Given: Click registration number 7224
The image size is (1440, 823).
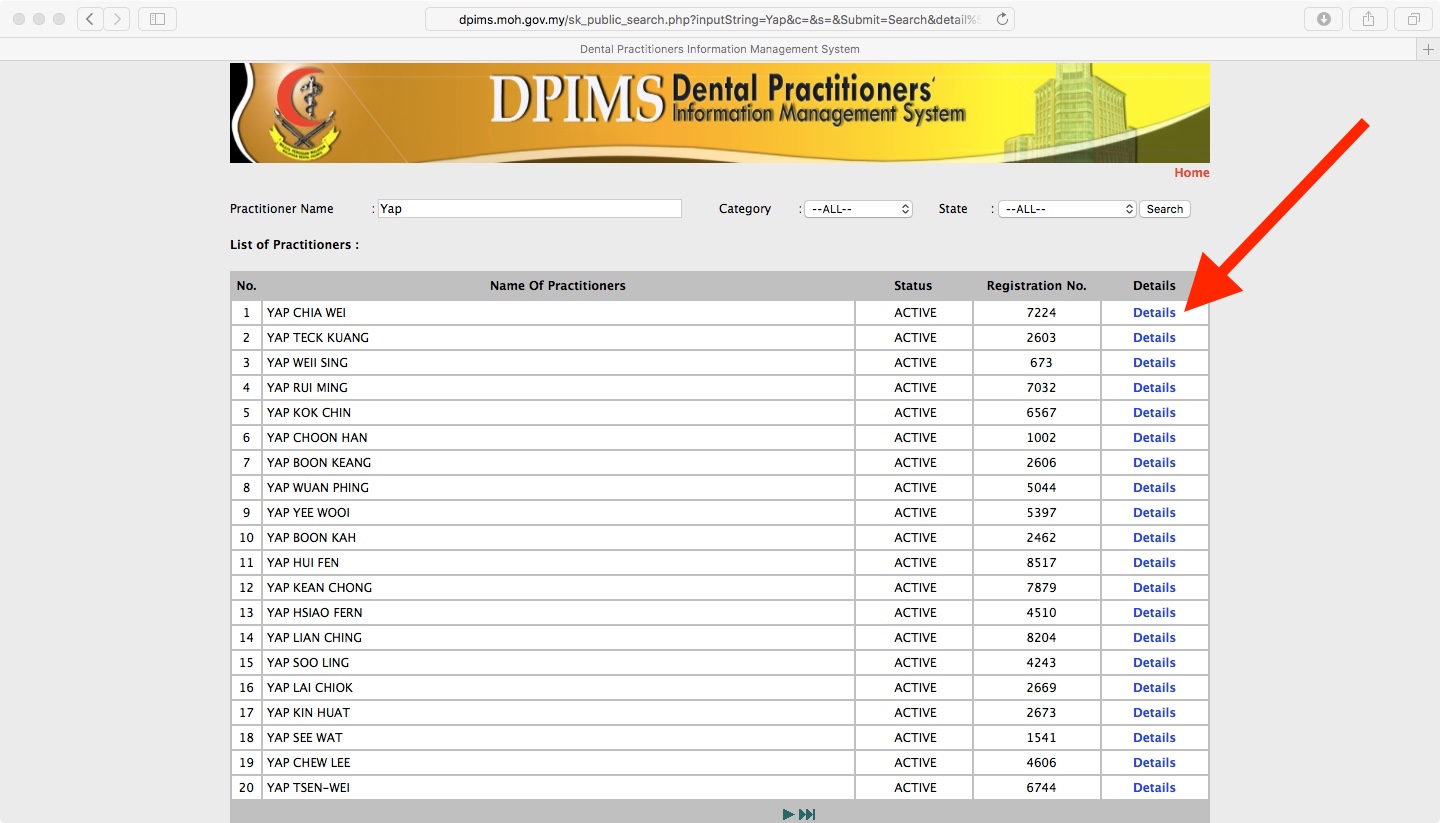Looking at the screenshot, I should (1041, 313).
